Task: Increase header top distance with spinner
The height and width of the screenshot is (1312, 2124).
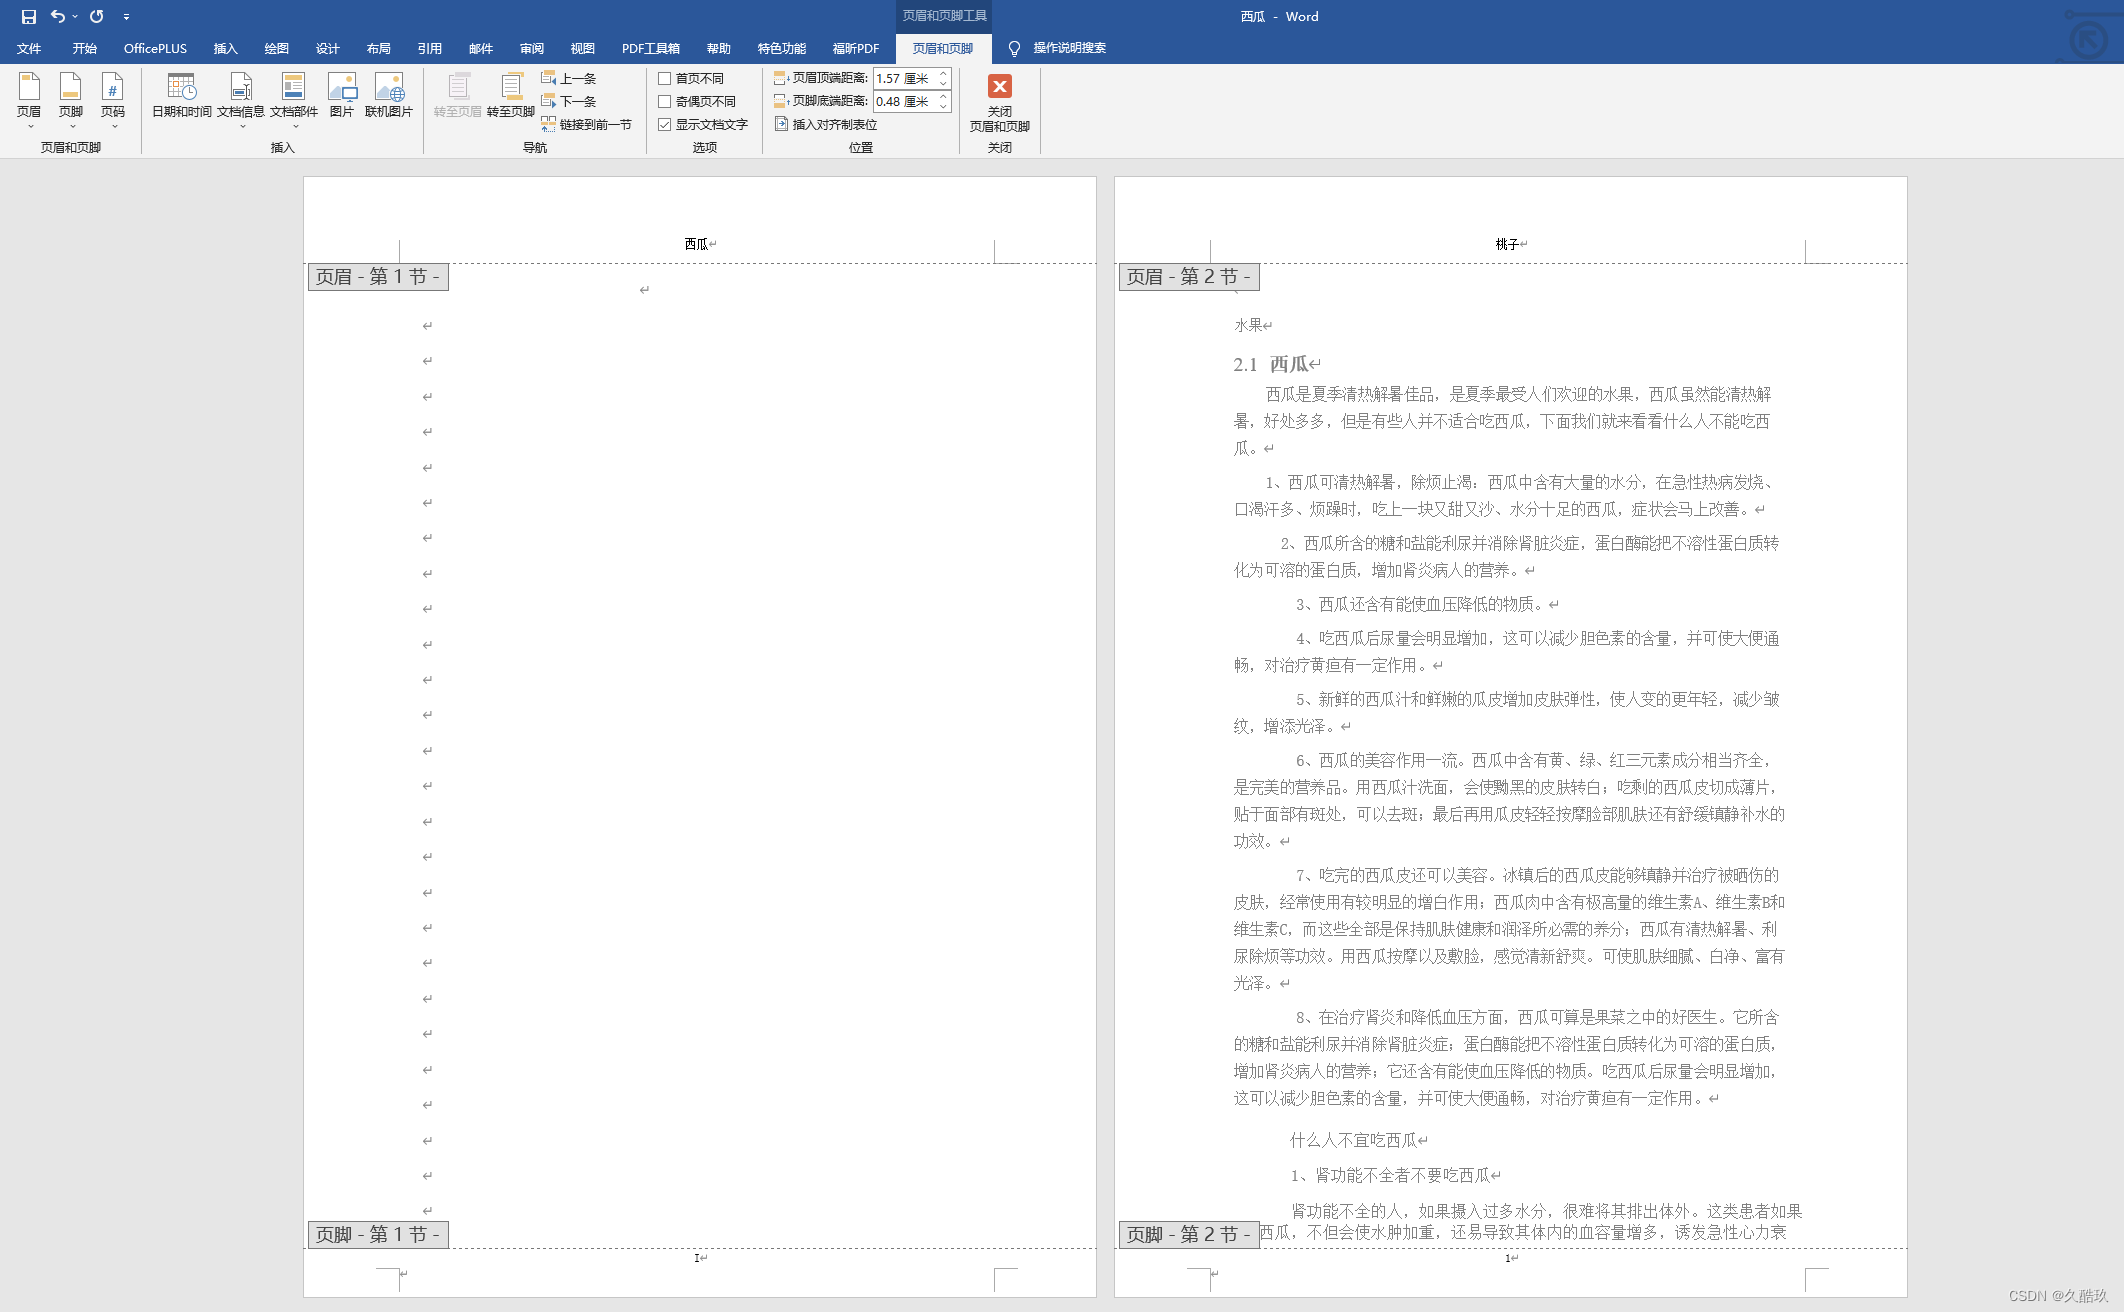Action: coord(943,74)
